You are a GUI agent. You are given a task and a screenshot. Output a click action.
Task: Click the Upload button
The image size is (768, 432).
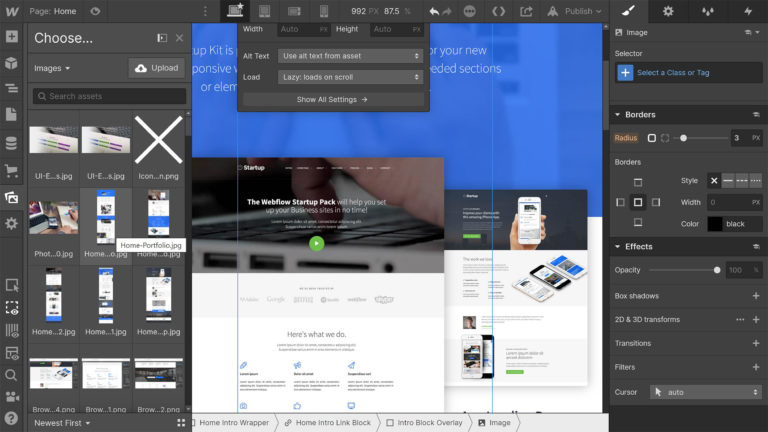[157, 68]
